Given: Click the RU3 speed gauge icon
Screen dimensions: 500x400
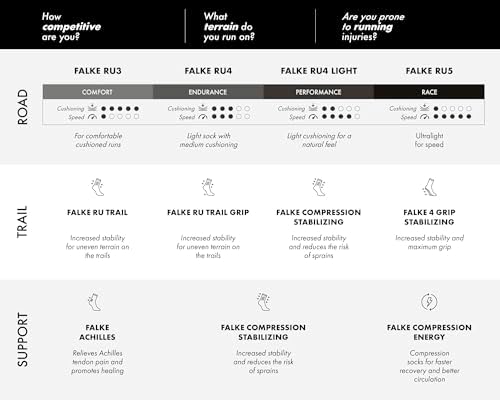Looking at the screenshot, I should [92, 117].
